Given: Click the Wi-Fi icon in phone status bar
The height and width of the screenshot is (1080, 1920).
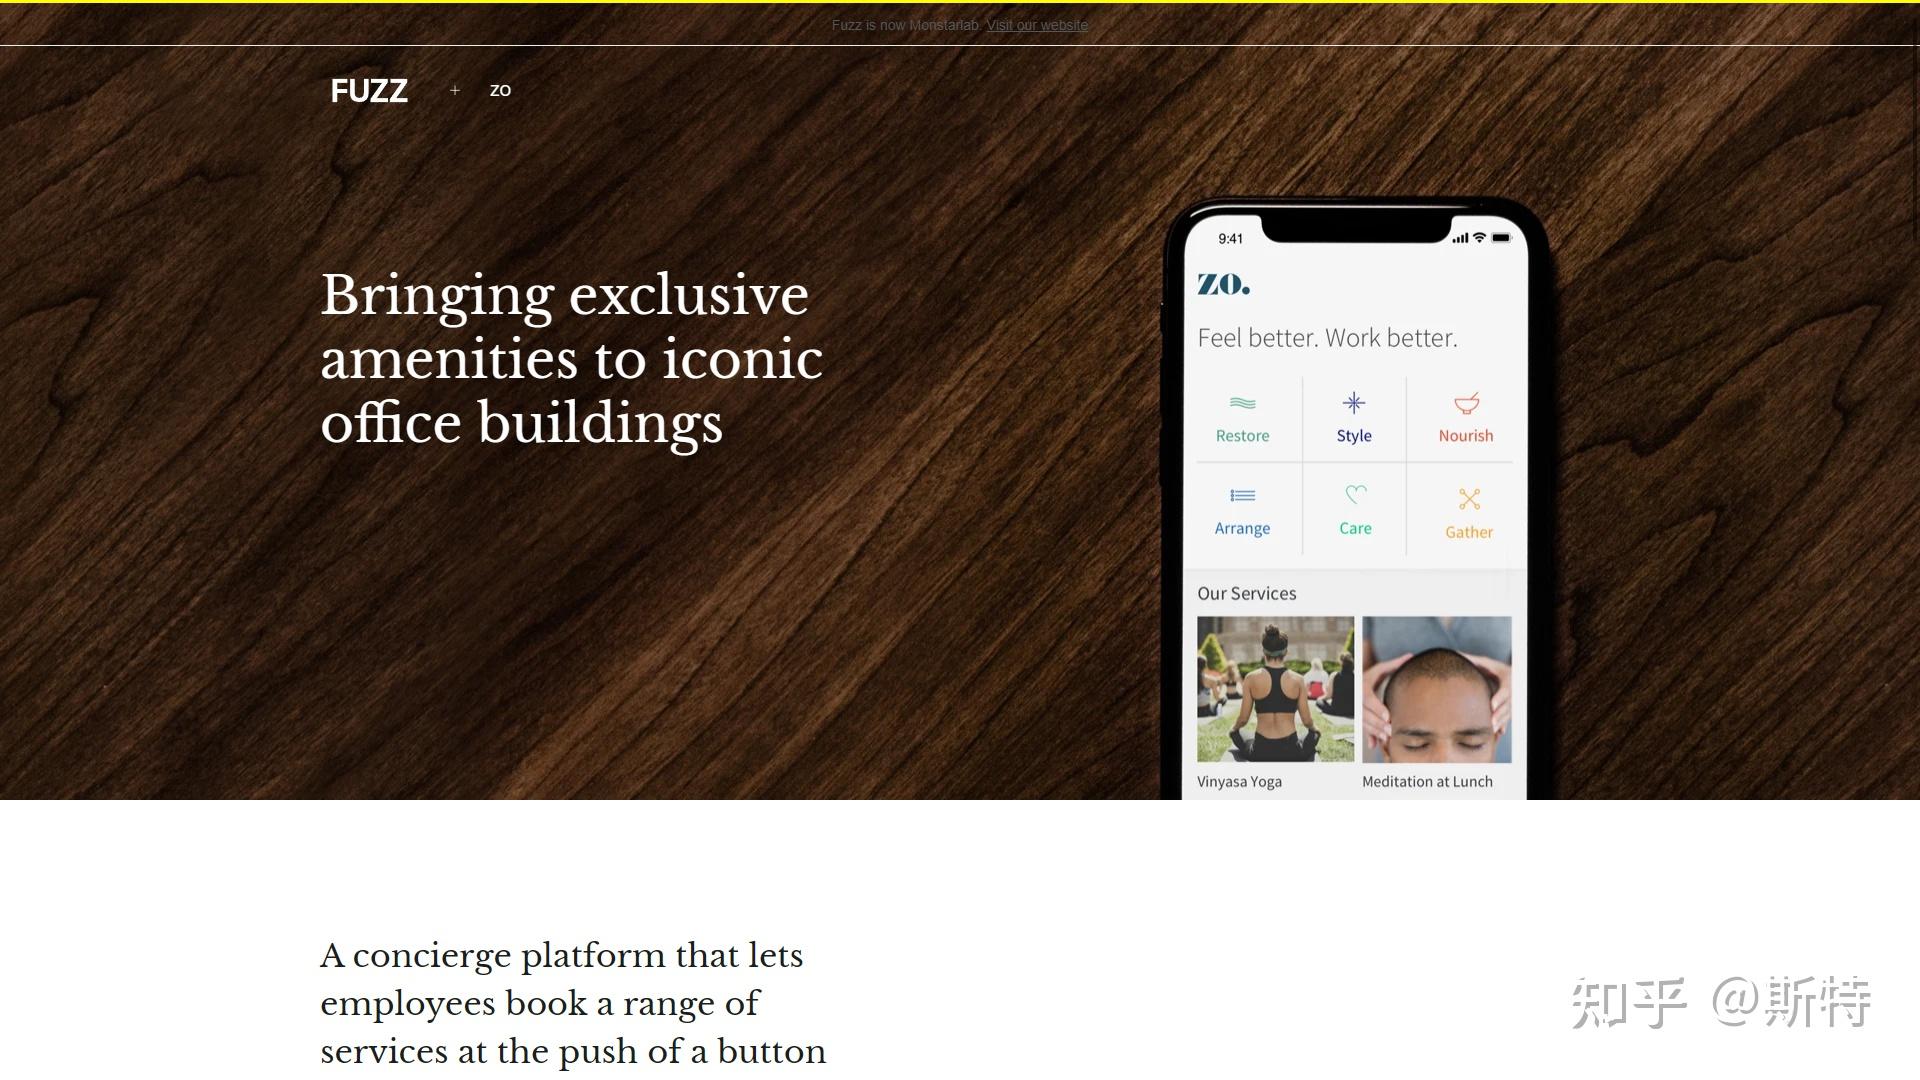Looking at the screenshot, I should [1479, 238].
